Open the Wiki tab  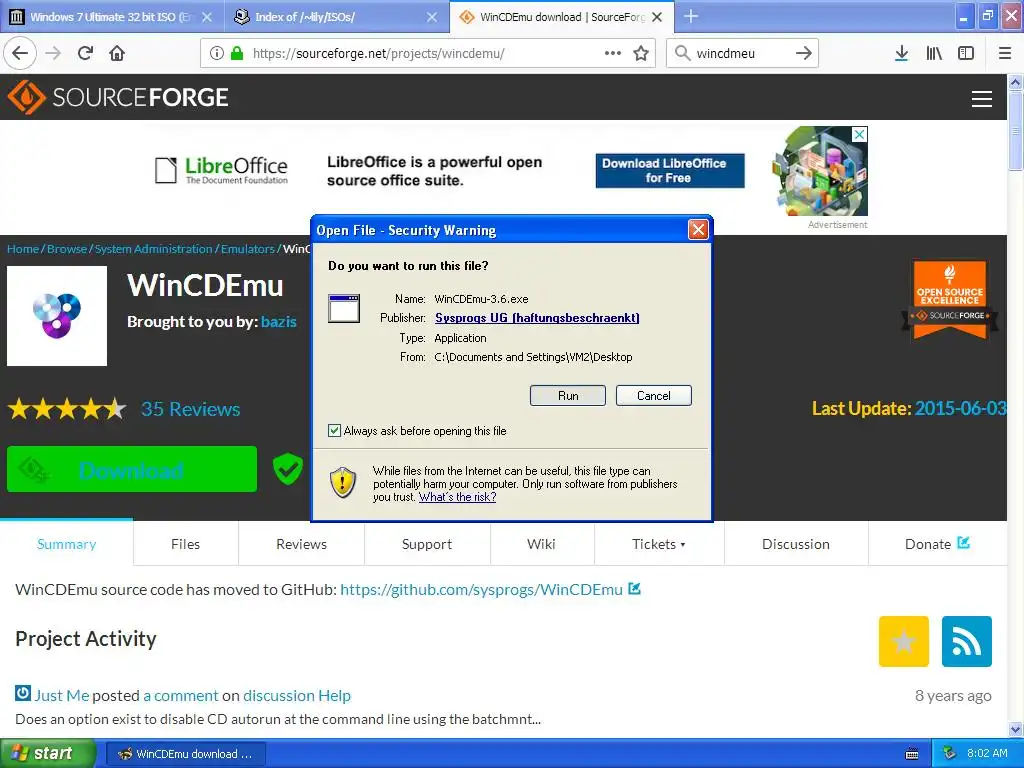(x=541, y=544)
